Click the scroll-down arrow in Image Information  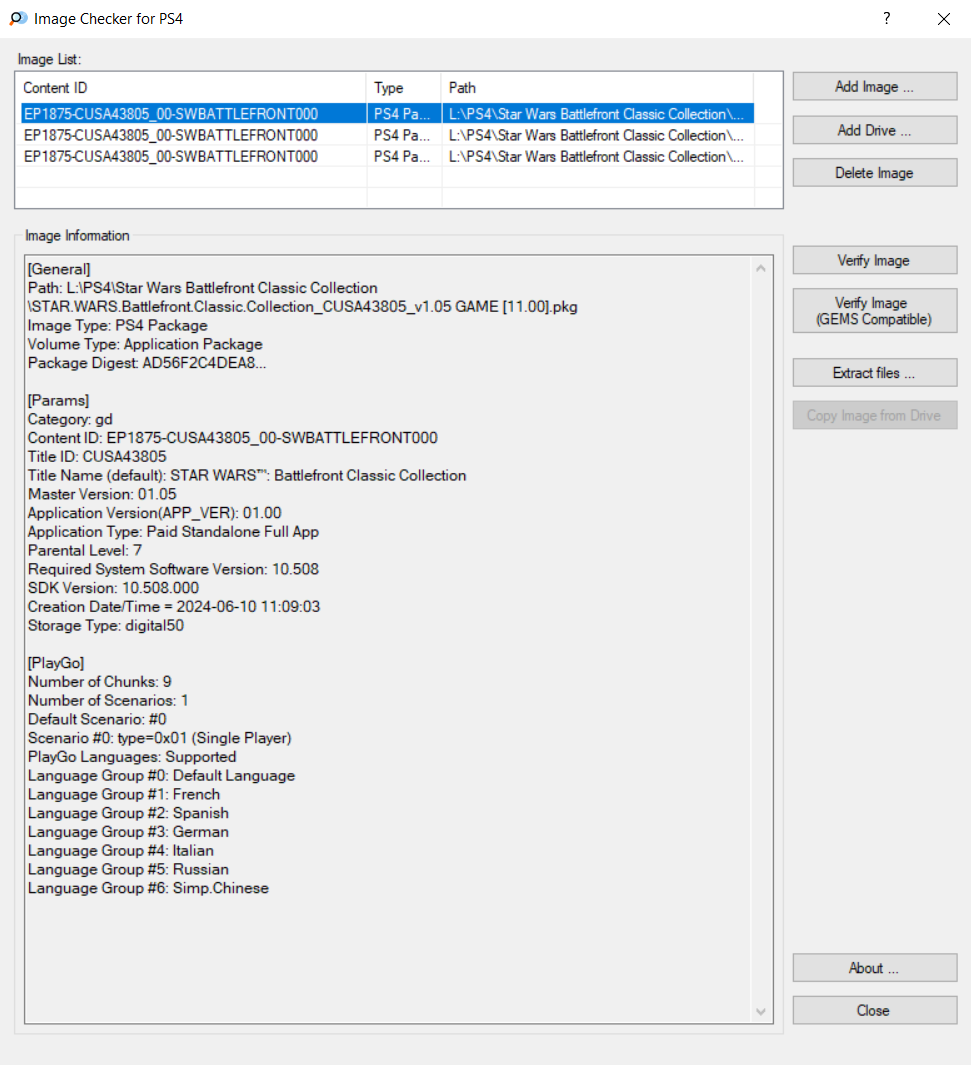tap(761, 1012)
